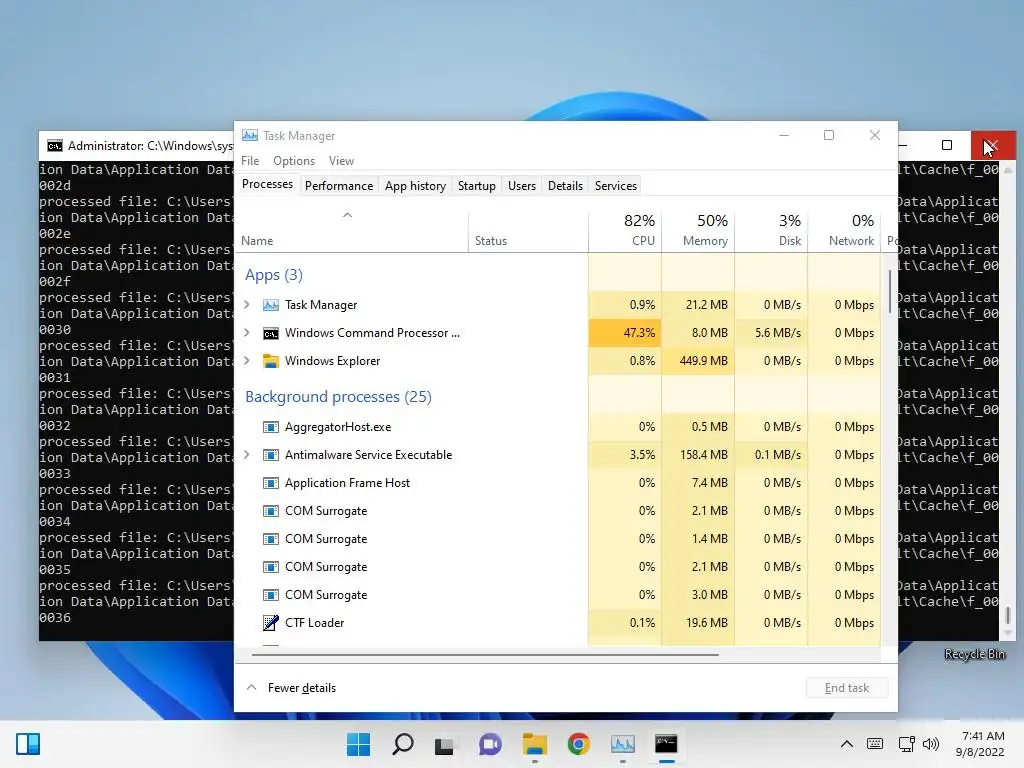Click the Application Frame Host icon
The image size is (1024, 768).
270,483
